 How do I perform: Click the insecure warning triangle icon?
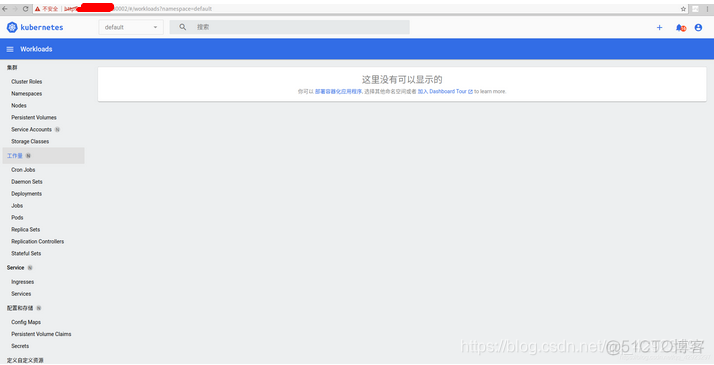pos(37,9)
